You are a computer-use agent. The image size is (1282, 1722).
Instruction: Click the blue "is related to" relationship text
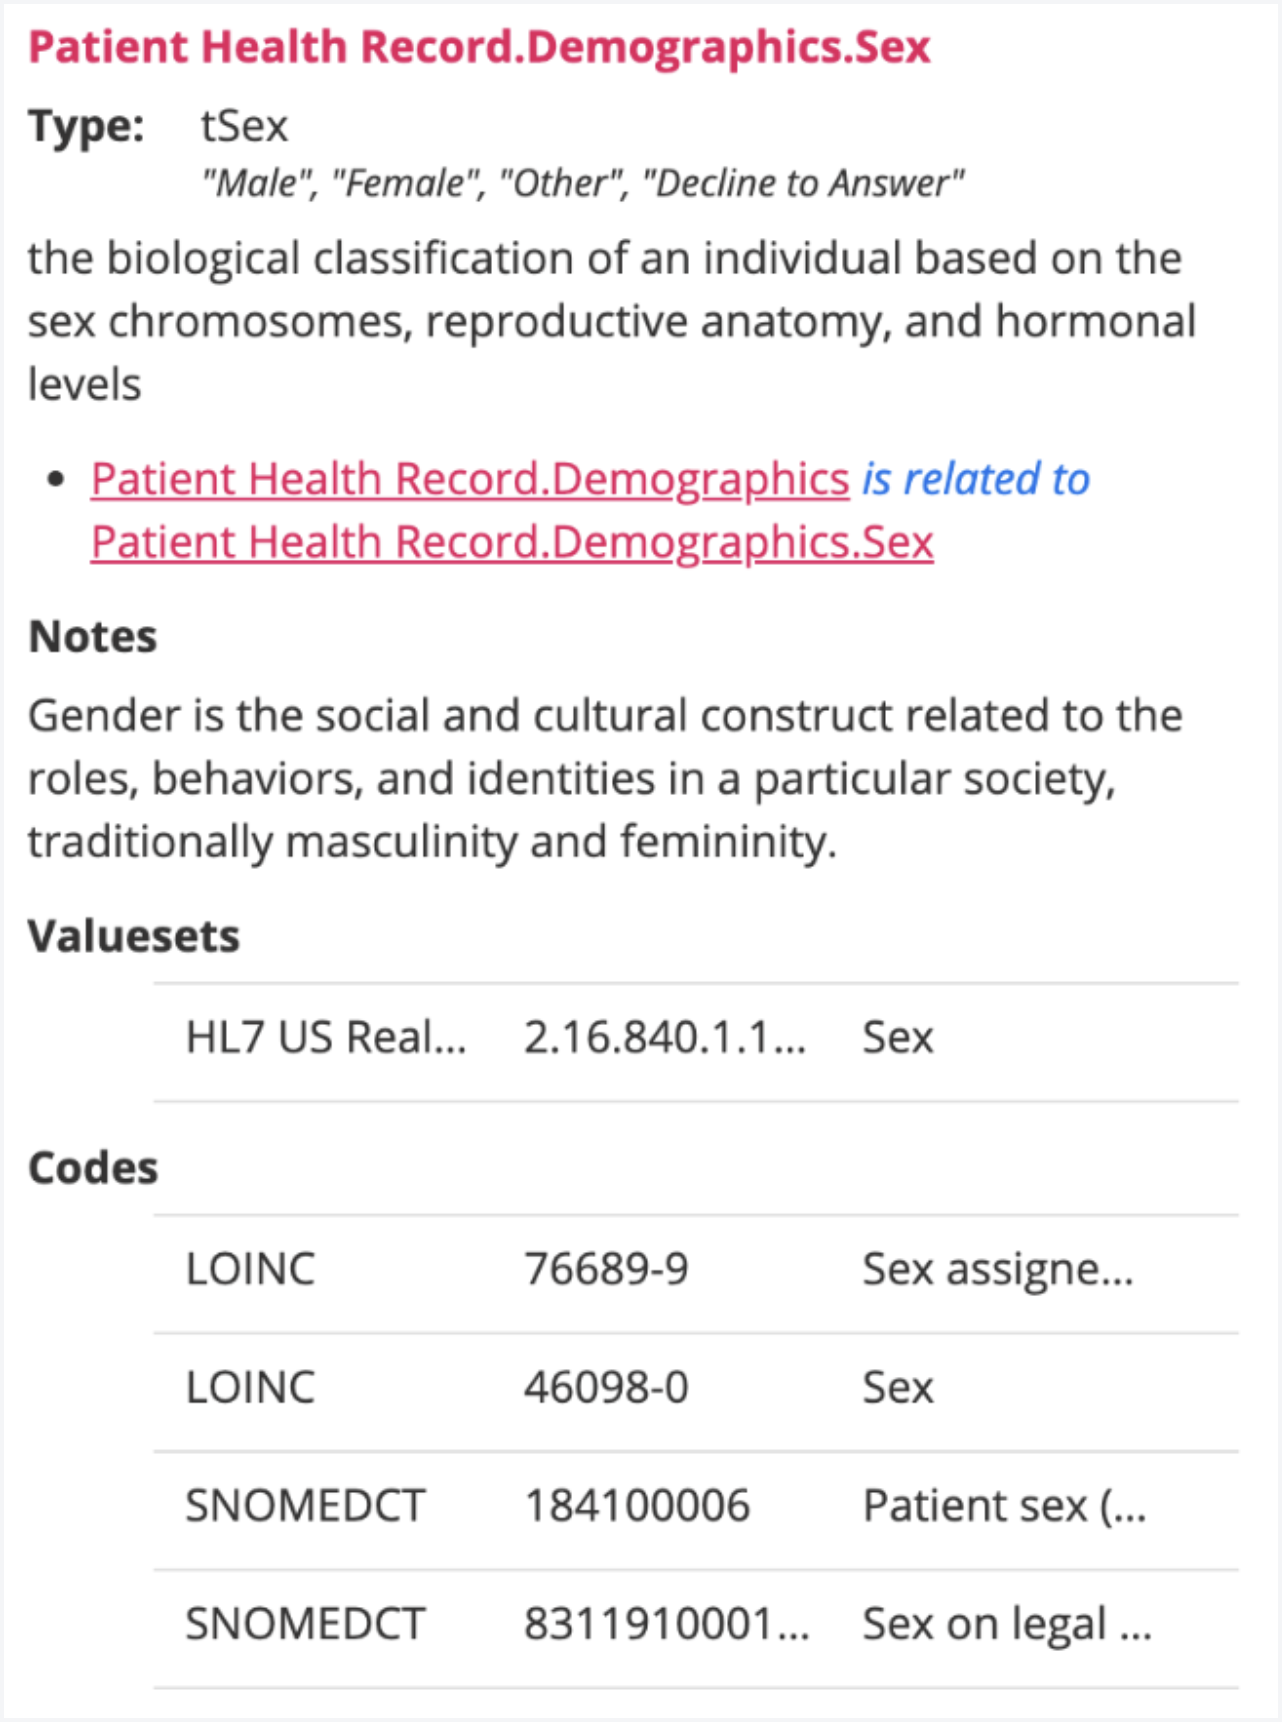[976, 479]
